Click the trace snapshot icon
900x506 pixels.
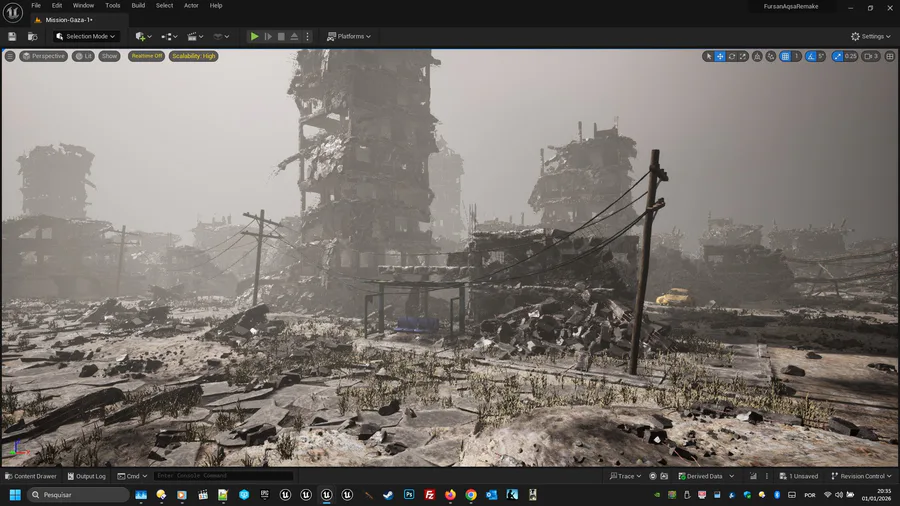664,476
